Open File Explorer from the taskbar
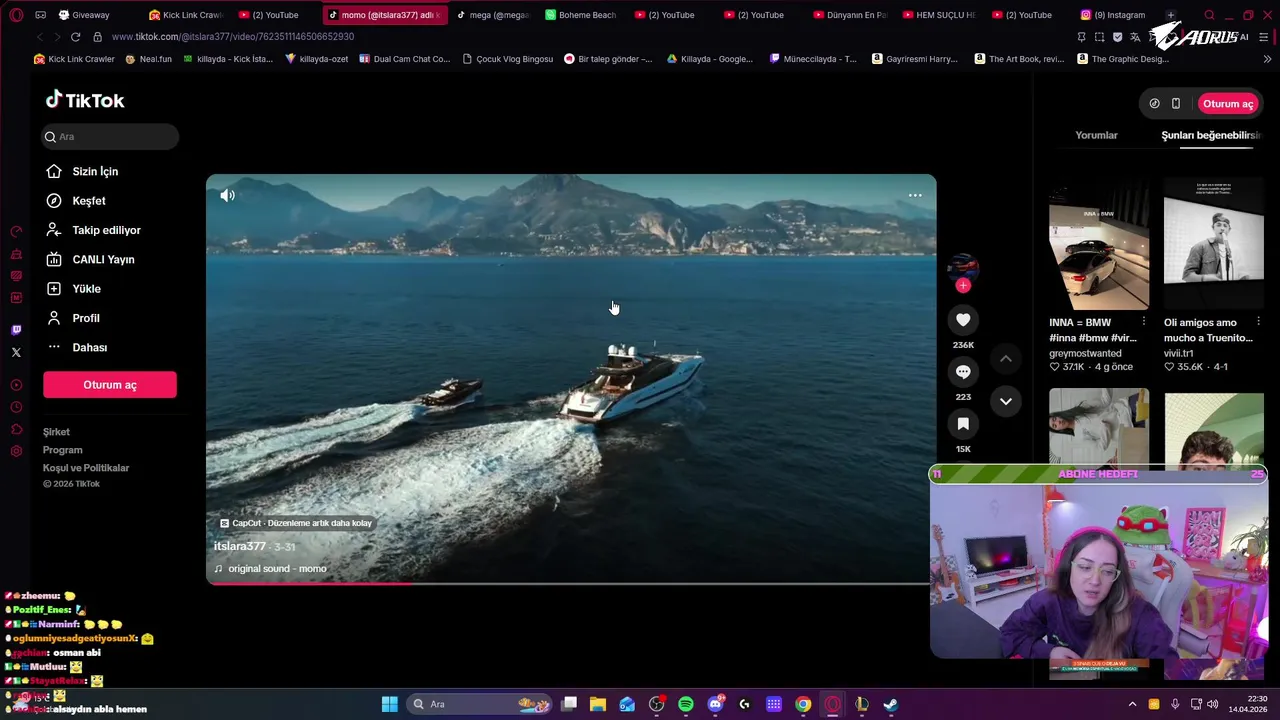This screenshot has width=1280, height=720. (598, 704)
